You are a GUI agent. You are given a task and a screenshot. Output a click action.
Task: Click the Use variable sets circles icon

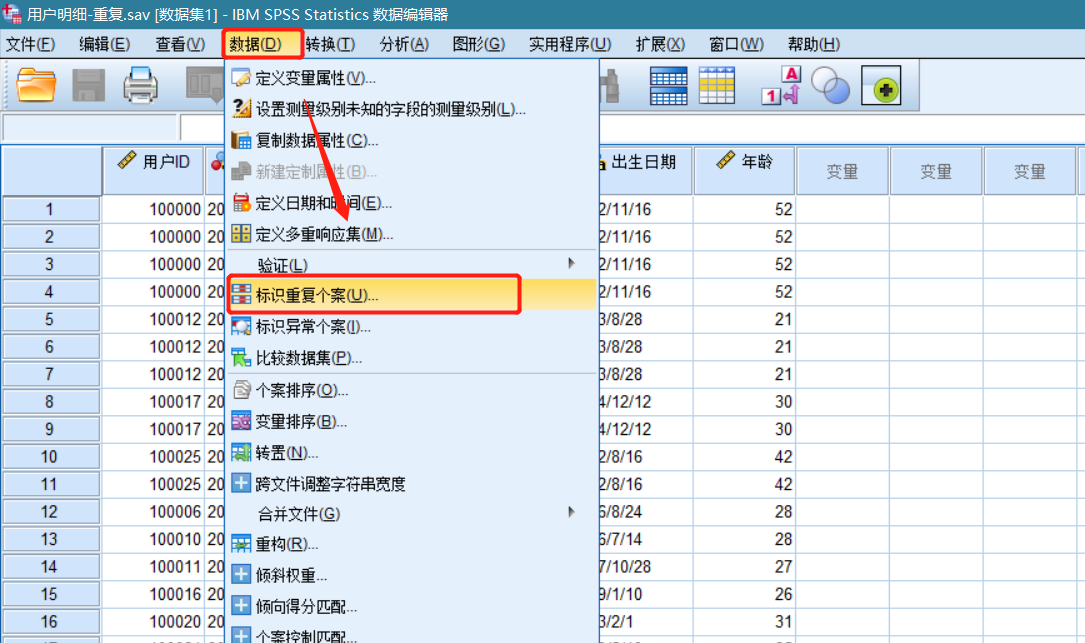click(x=830, y=86)
